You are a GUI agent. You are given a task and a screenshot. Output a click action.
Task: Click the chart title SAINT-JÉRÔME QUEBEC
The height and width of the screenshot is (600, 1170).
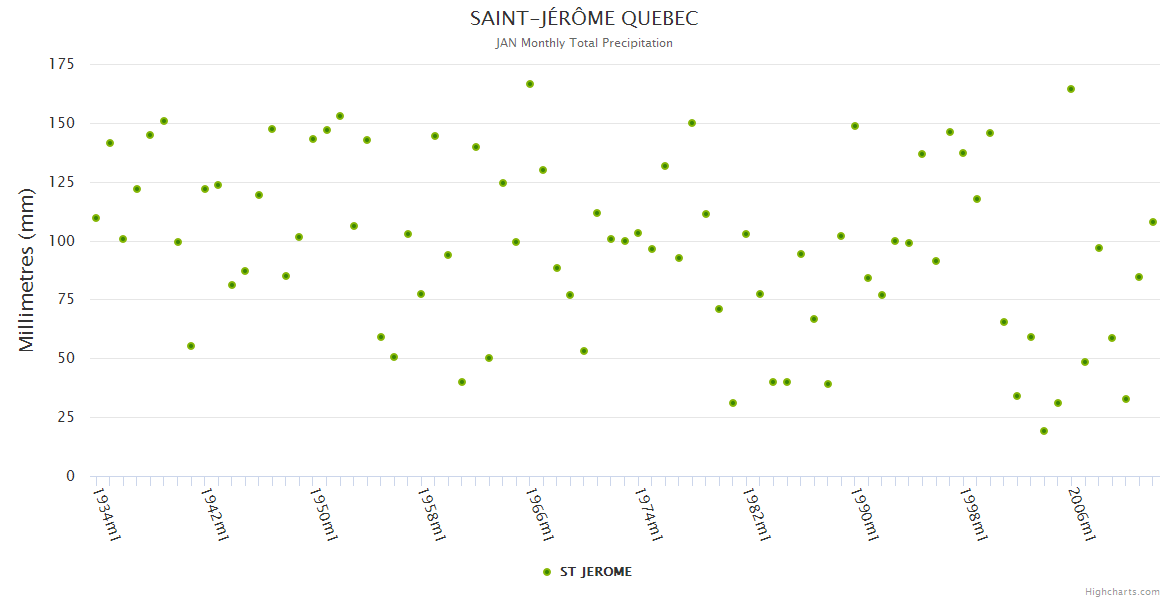(x=584, y=19)
